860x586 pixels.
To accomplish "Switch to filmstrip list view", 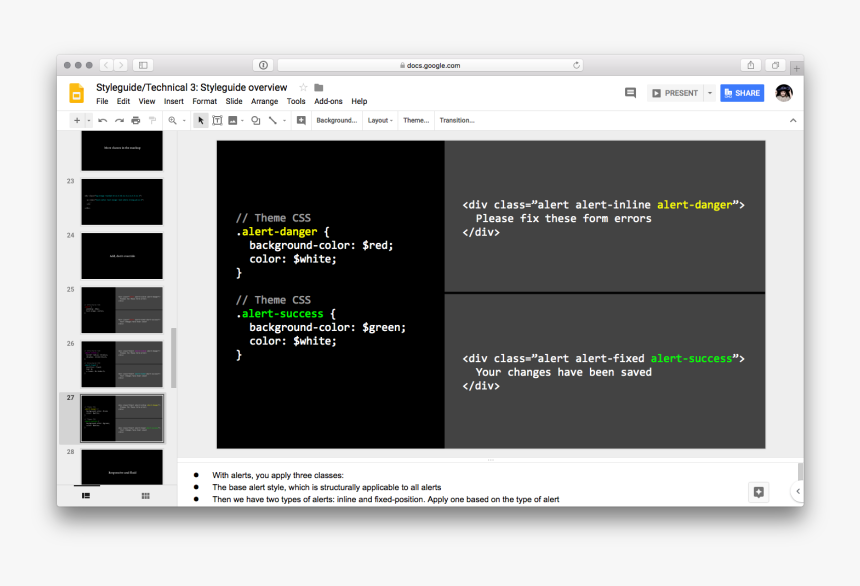I will [86, 495].
